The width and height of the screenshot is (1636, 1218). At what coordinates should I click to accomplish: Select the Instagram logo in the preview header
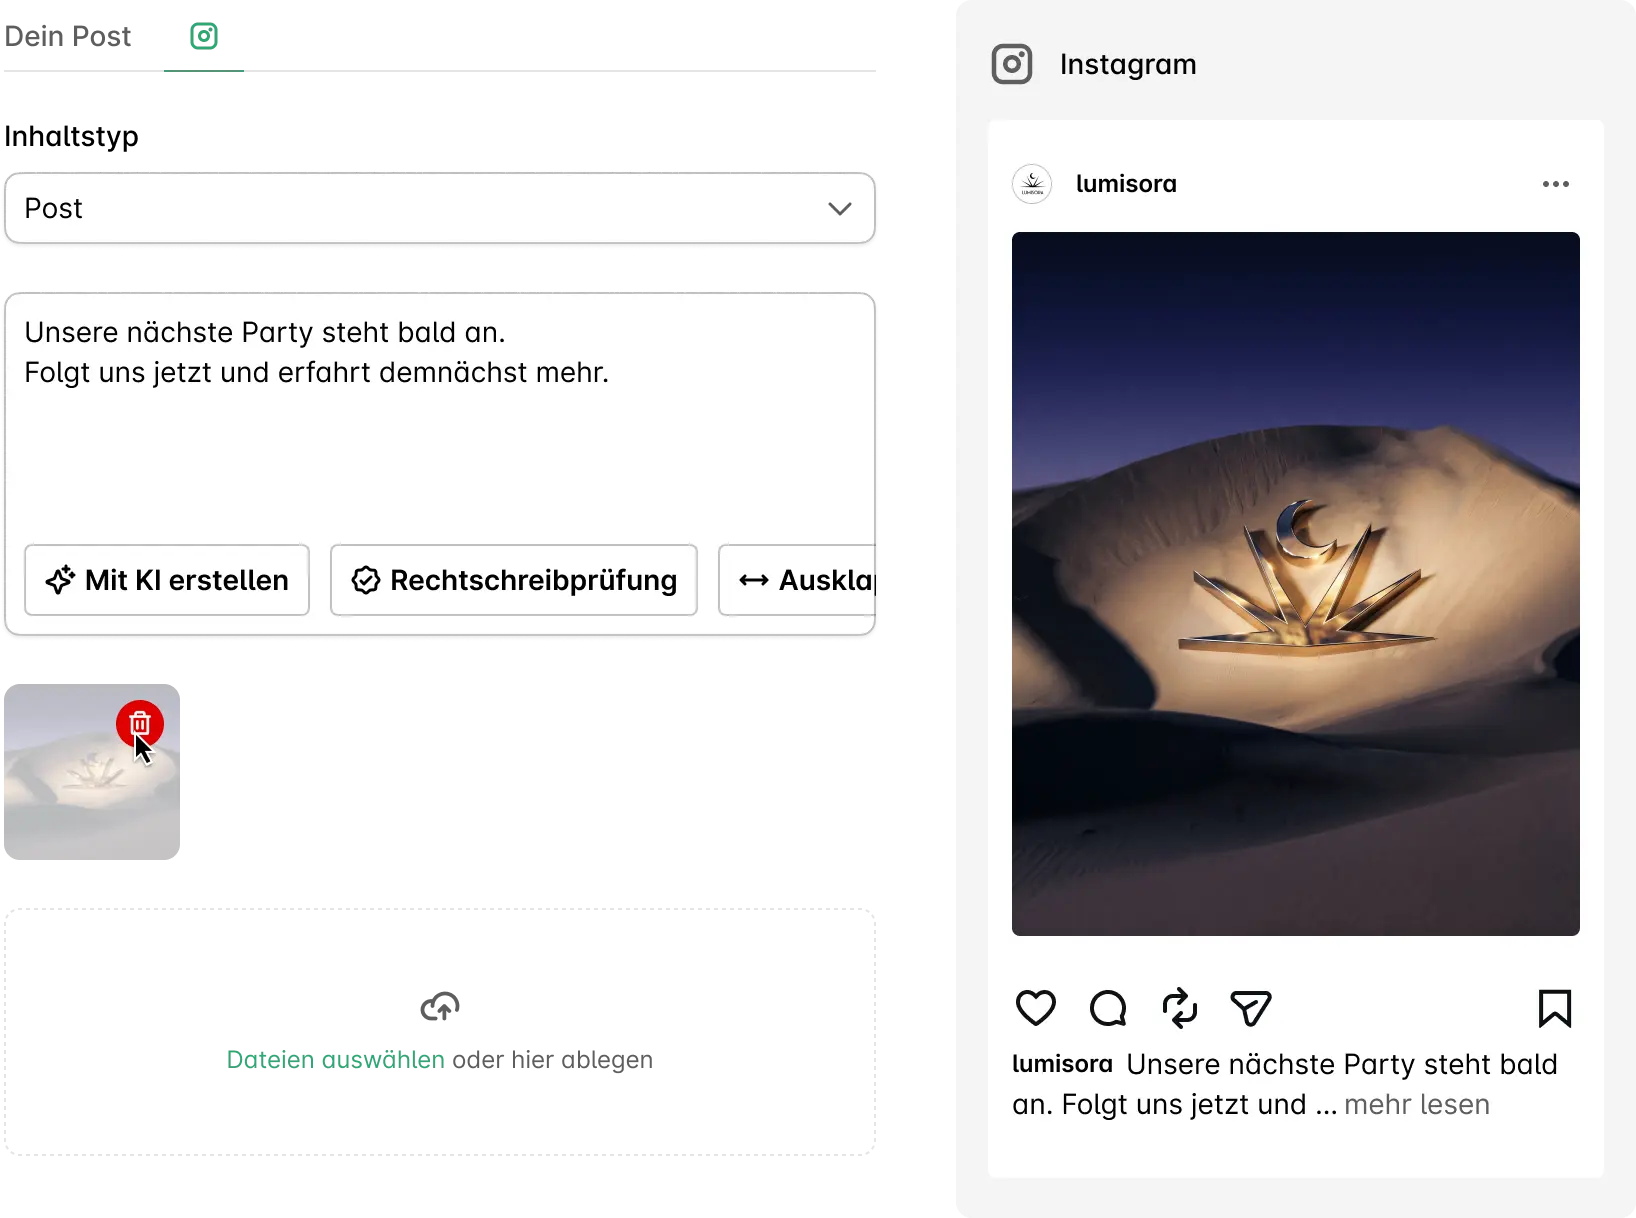click(x=1012, y=64)
